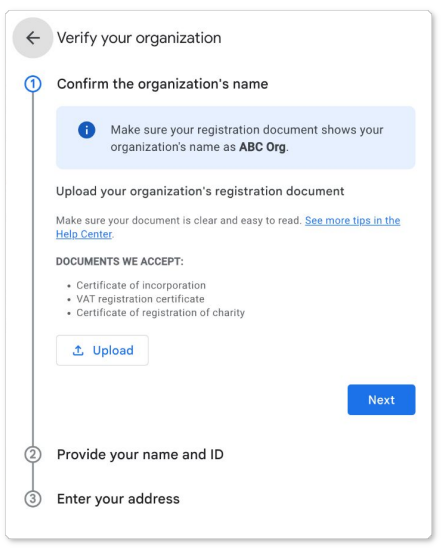Viewport: 442px width, 555px height.
Task: Click the 'Certificate of incorporation' list item
Action: pyautogui.click(x=141, y=285)
